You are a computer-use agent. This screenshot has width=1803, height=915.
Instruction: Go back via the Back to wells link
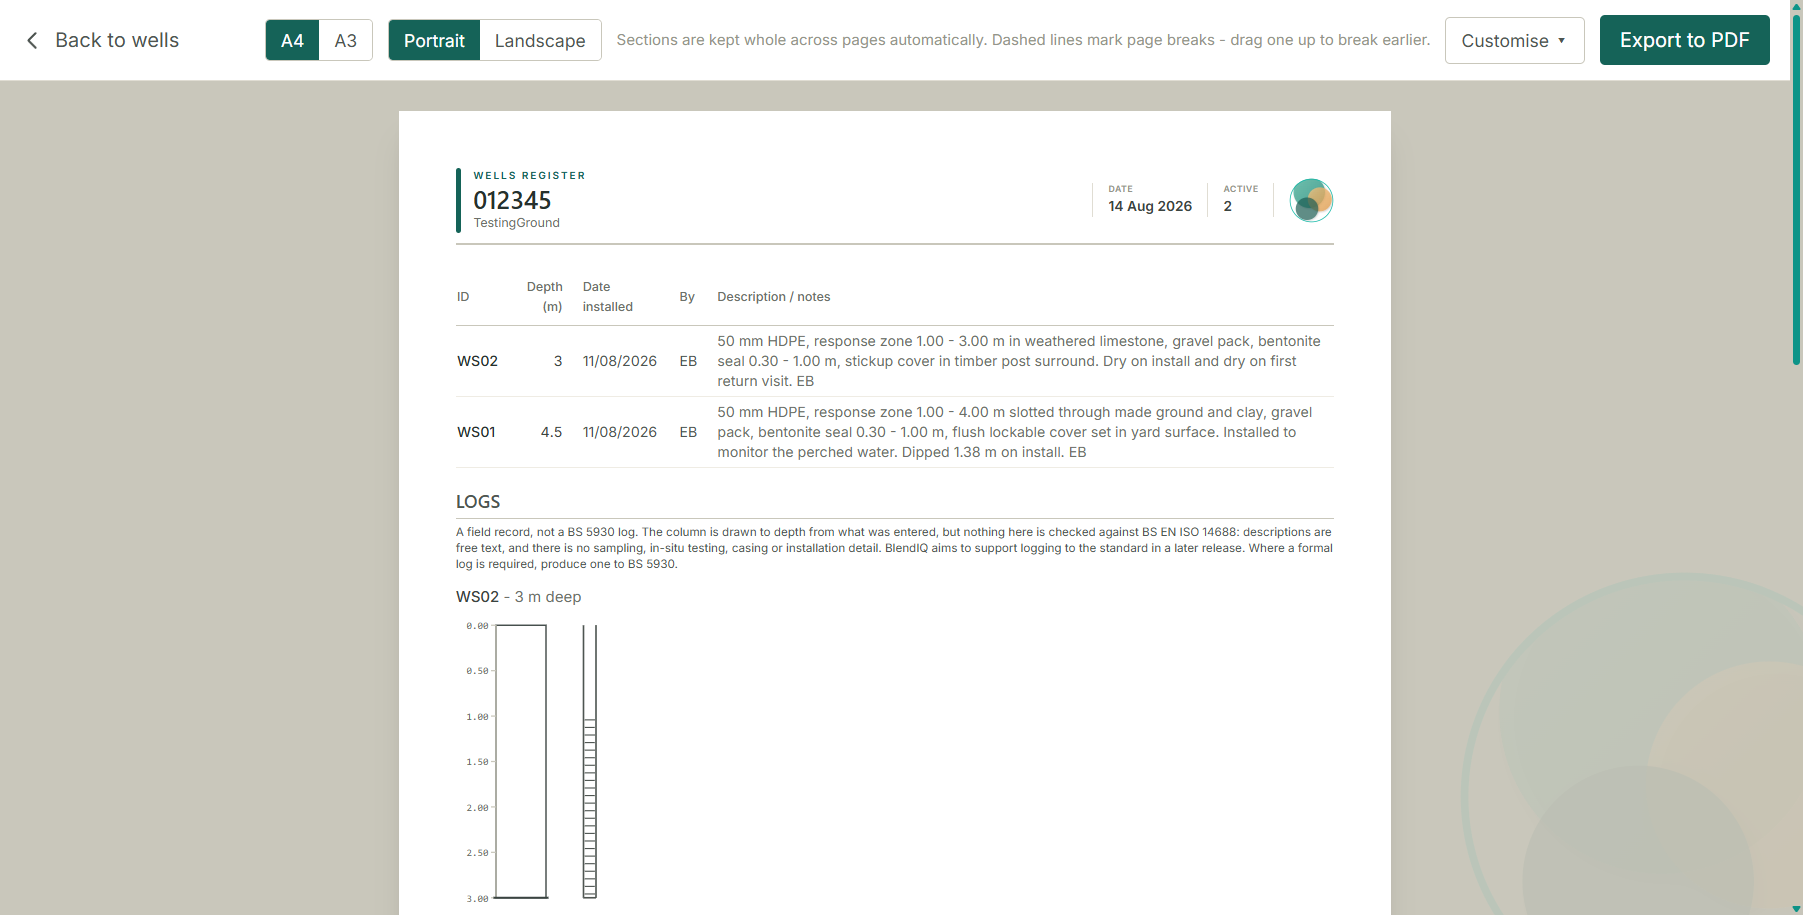point(102,40)
